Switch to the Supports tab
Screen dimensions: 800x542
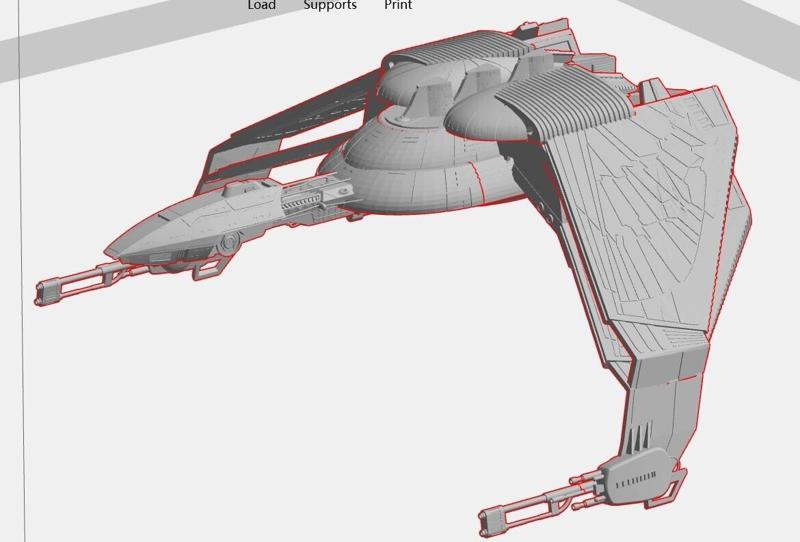coord(330,5)
